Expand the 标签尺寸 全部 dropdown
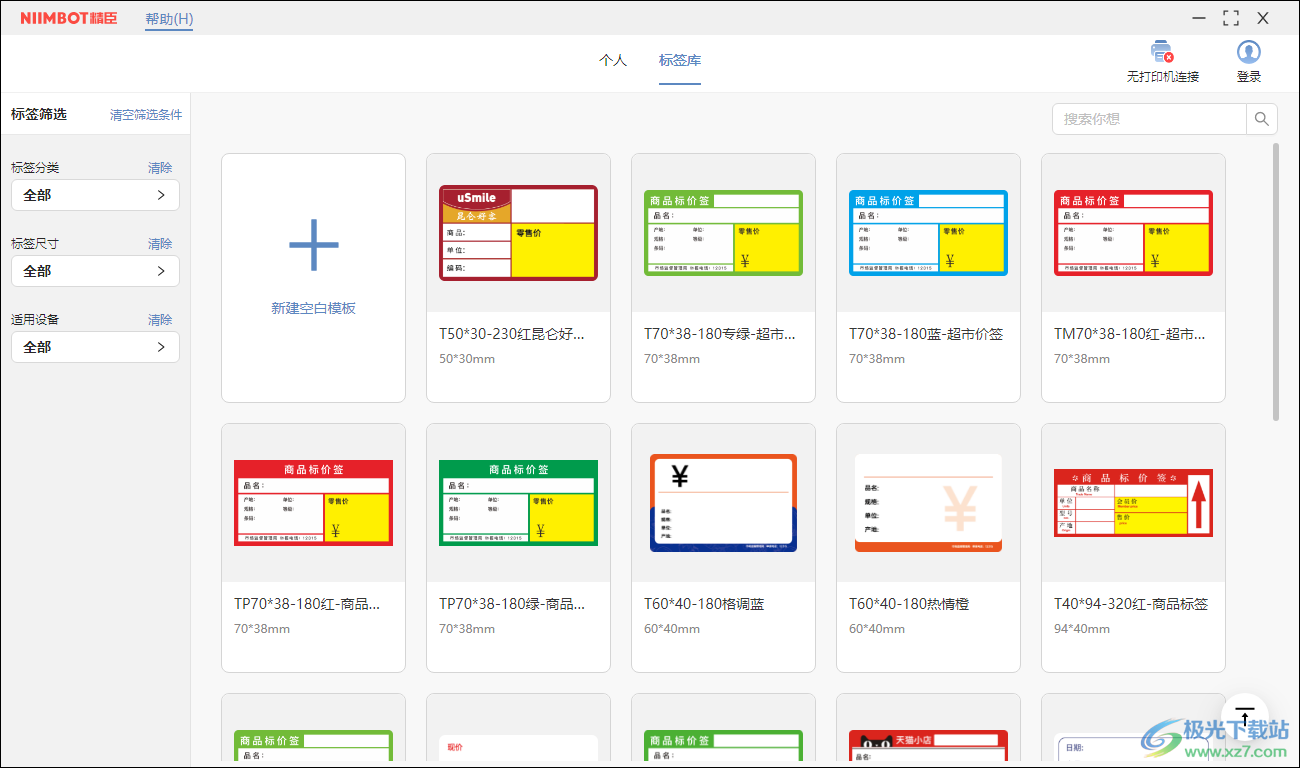Viewport: 1300px width, 768px height. pos(95,271)
